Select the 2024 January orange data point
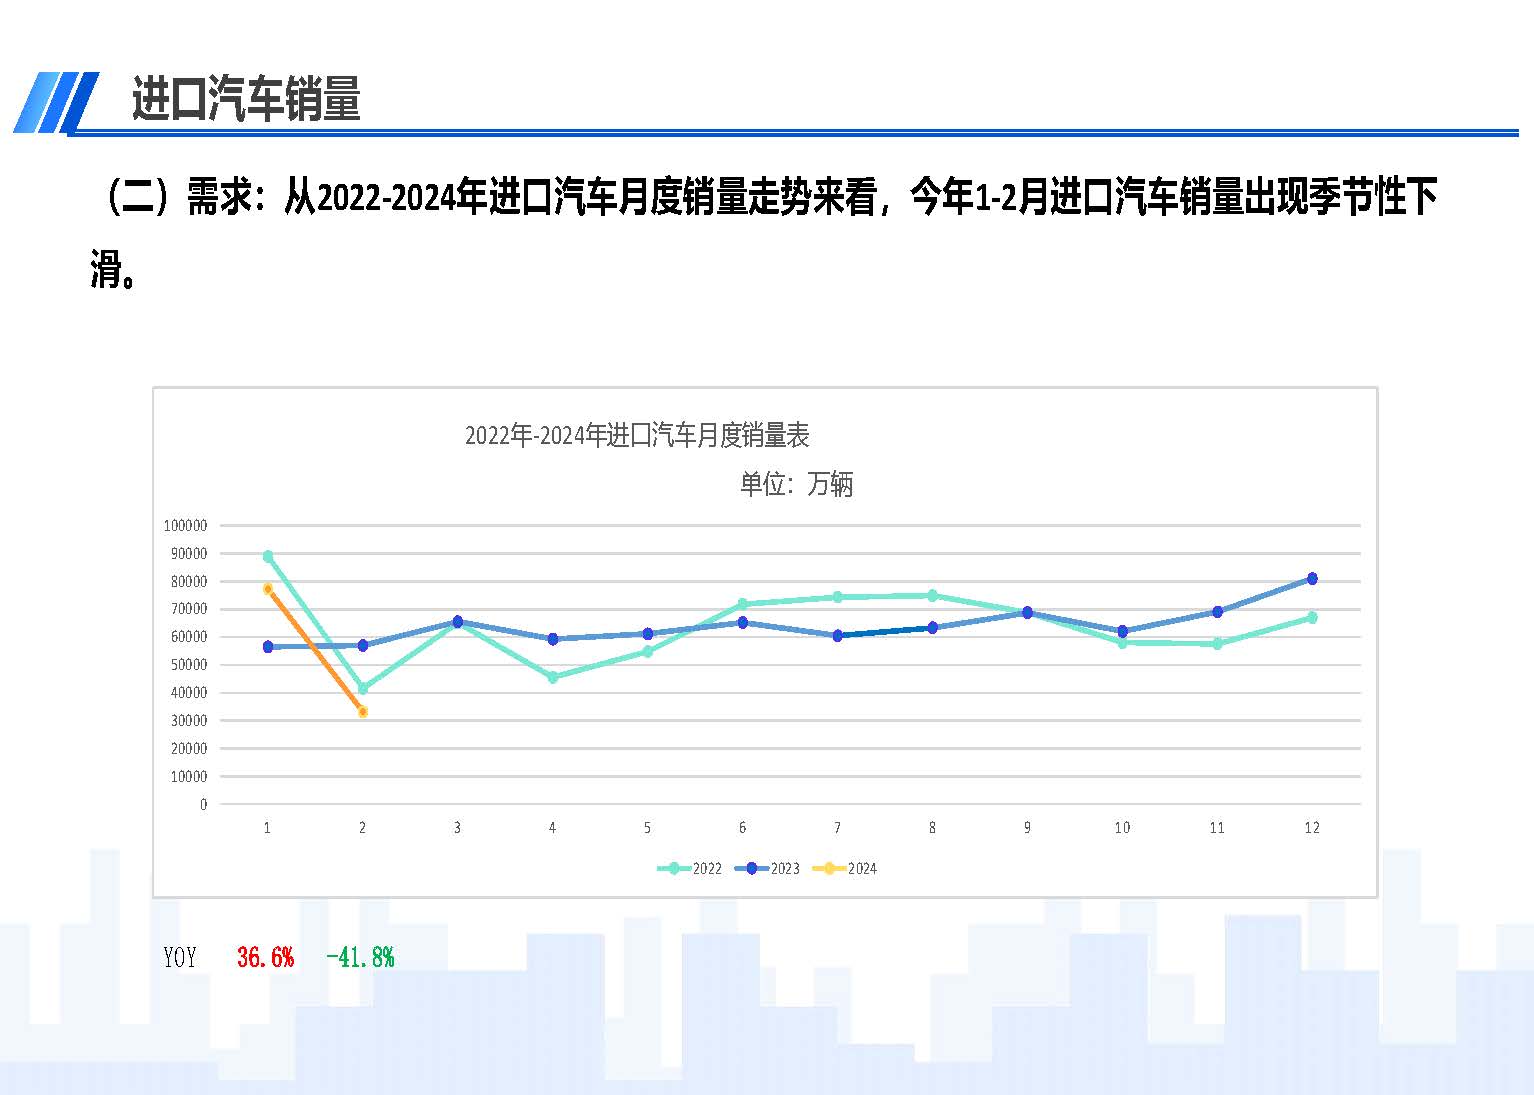This screenshot has width=1534, height=1095. click(268, 589)
